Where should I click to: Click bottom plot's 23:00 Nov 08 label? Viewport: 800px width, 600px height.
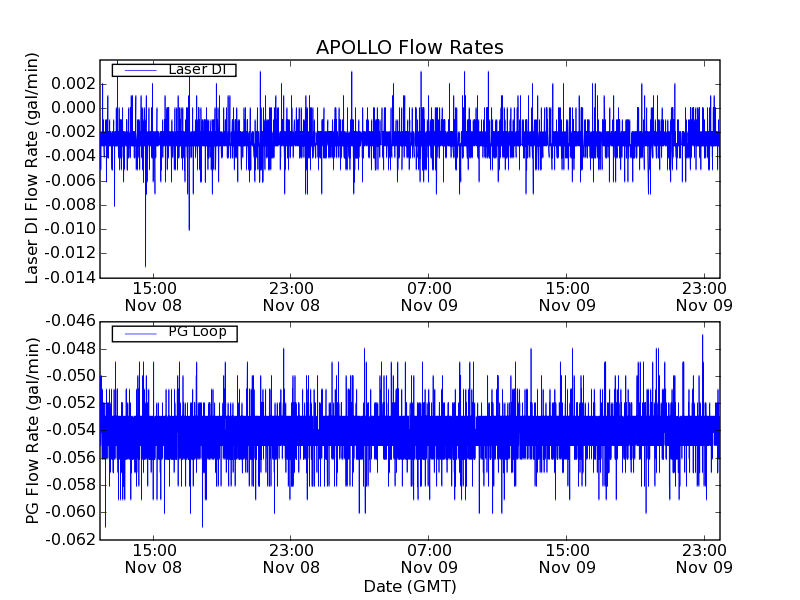click(x=291, y=559)
